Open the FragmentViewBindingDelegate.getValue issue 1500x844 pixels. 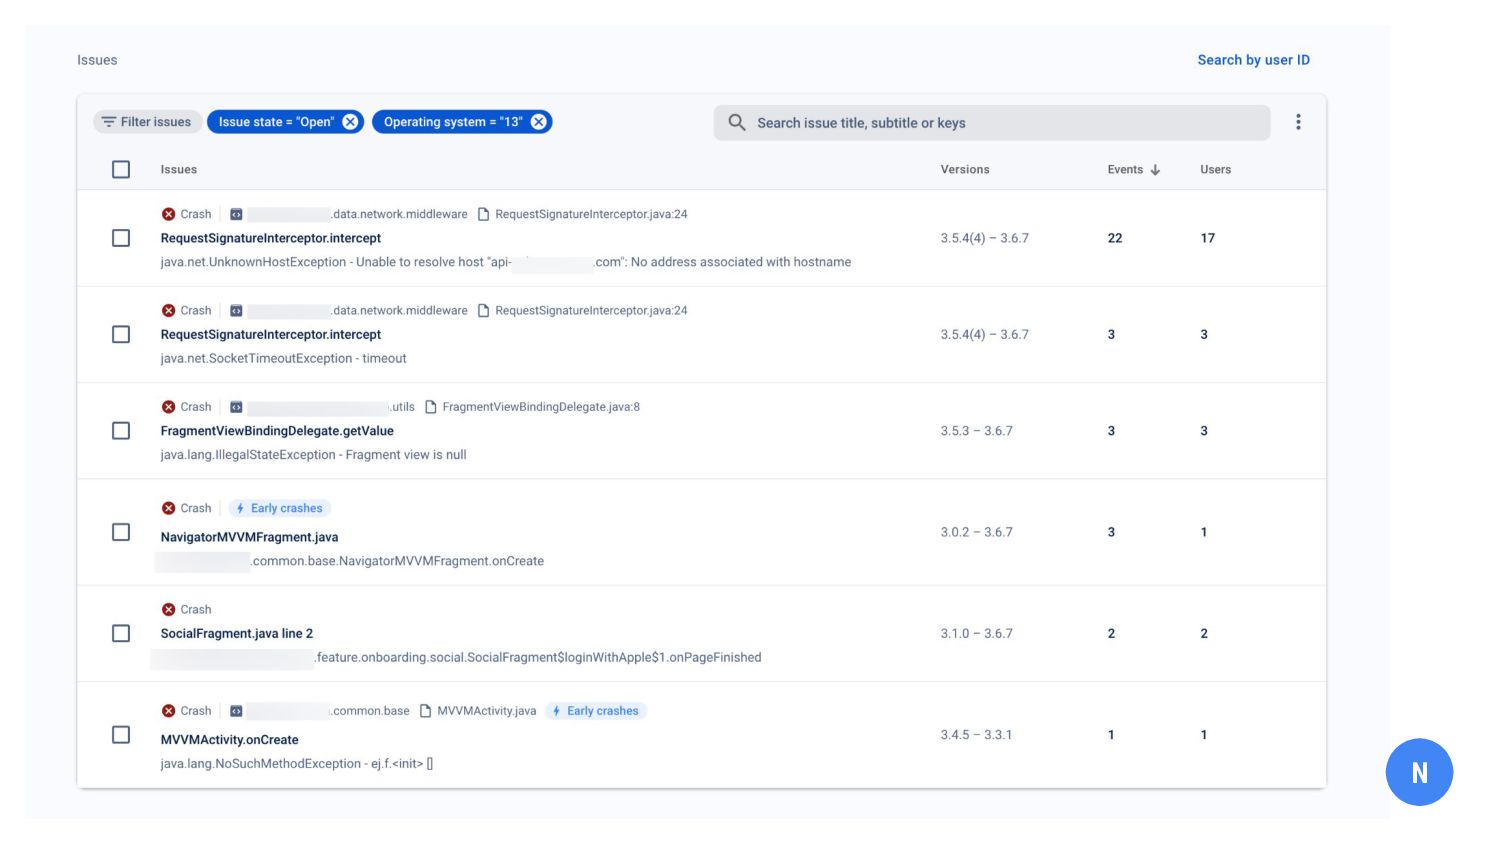click(277, 431)
